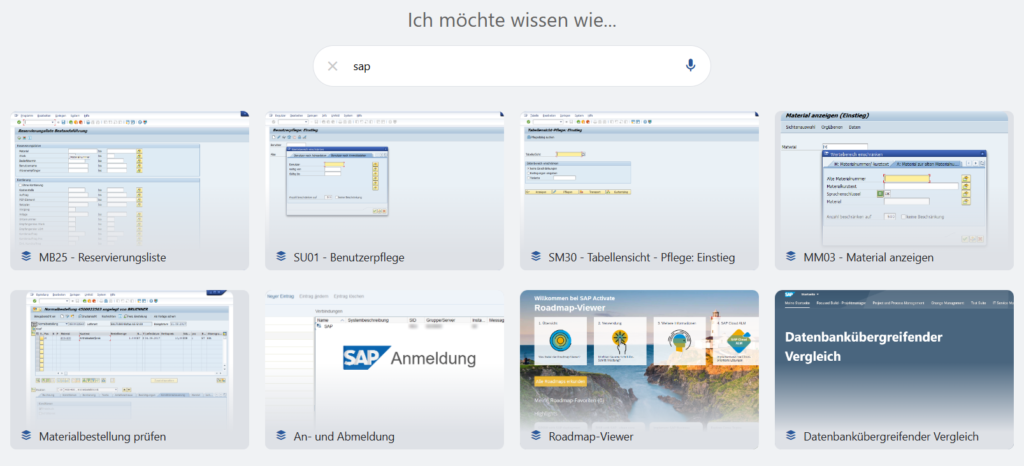Image resolution: width=1024 pixels, height=466 pixels.
Task: Select the "Materialbestellung prüfen" title text
Action: tap(103, 437)
